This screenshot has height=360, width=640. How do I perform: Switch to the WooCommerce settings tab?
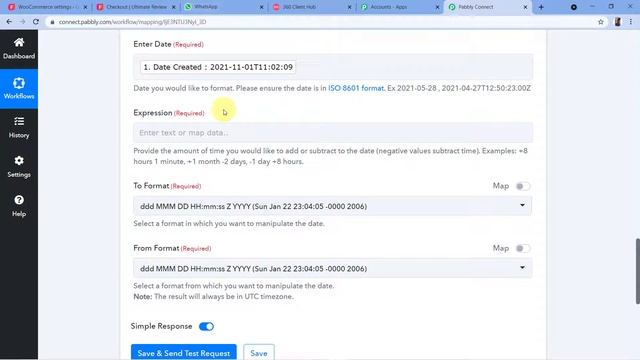48,7
